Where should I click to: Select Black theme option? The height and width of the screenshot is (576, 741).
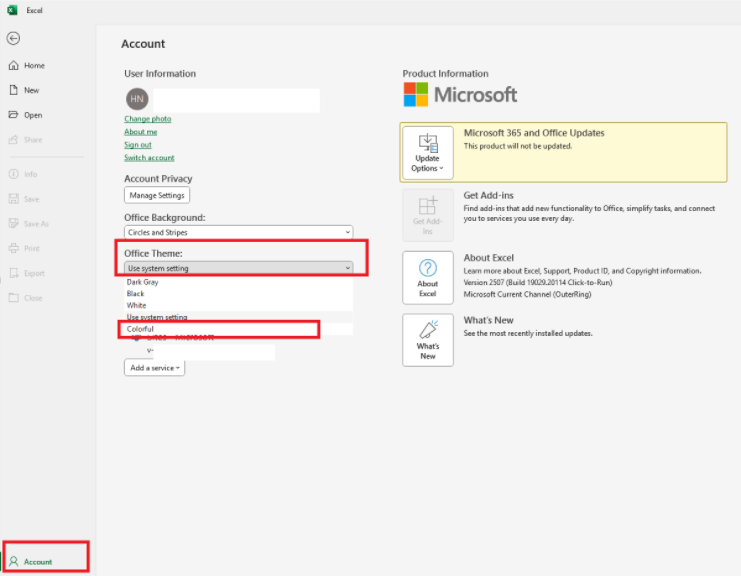[x=239, y=293]
